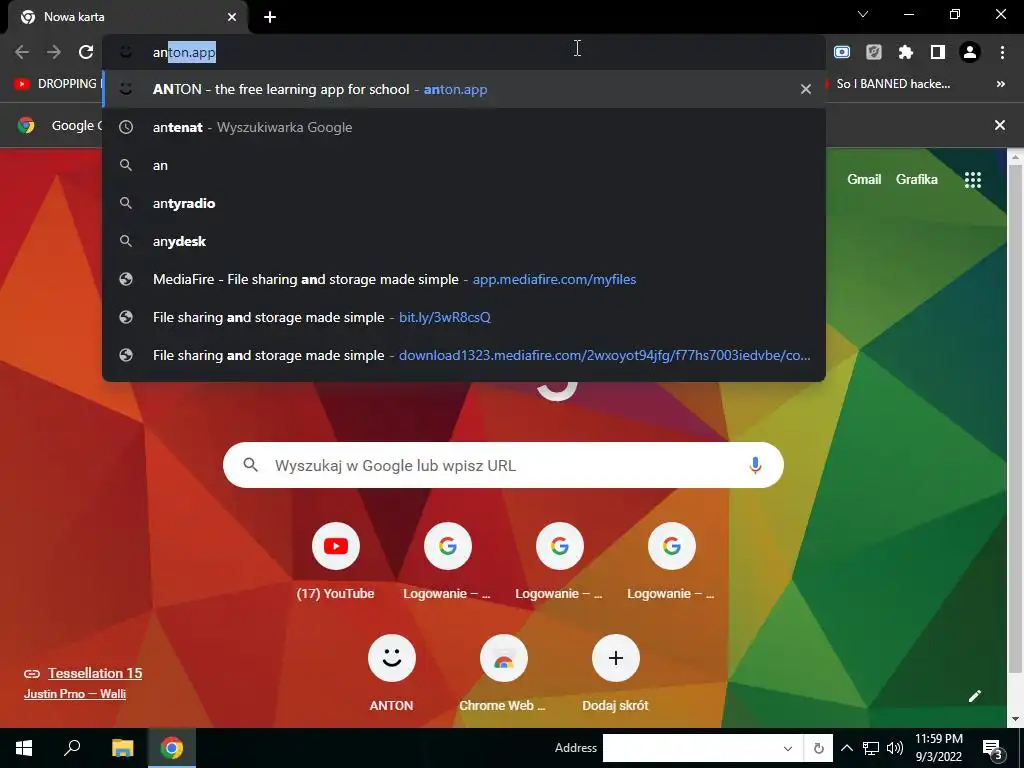The width and height of the screenshot is (1024, 768).
Task: Reload the page with the refresh icon
Action: 86,52
